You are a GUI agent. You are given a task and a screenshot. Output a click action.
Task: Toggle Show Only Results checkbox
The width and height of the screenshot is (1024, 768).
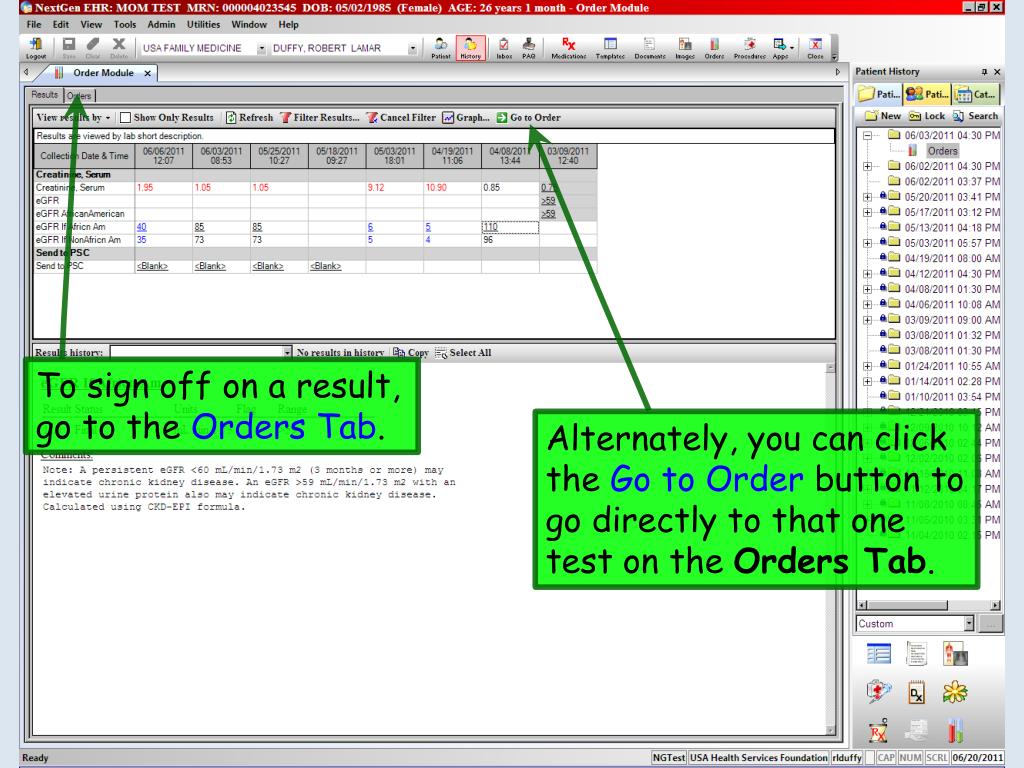click(125, 118)
